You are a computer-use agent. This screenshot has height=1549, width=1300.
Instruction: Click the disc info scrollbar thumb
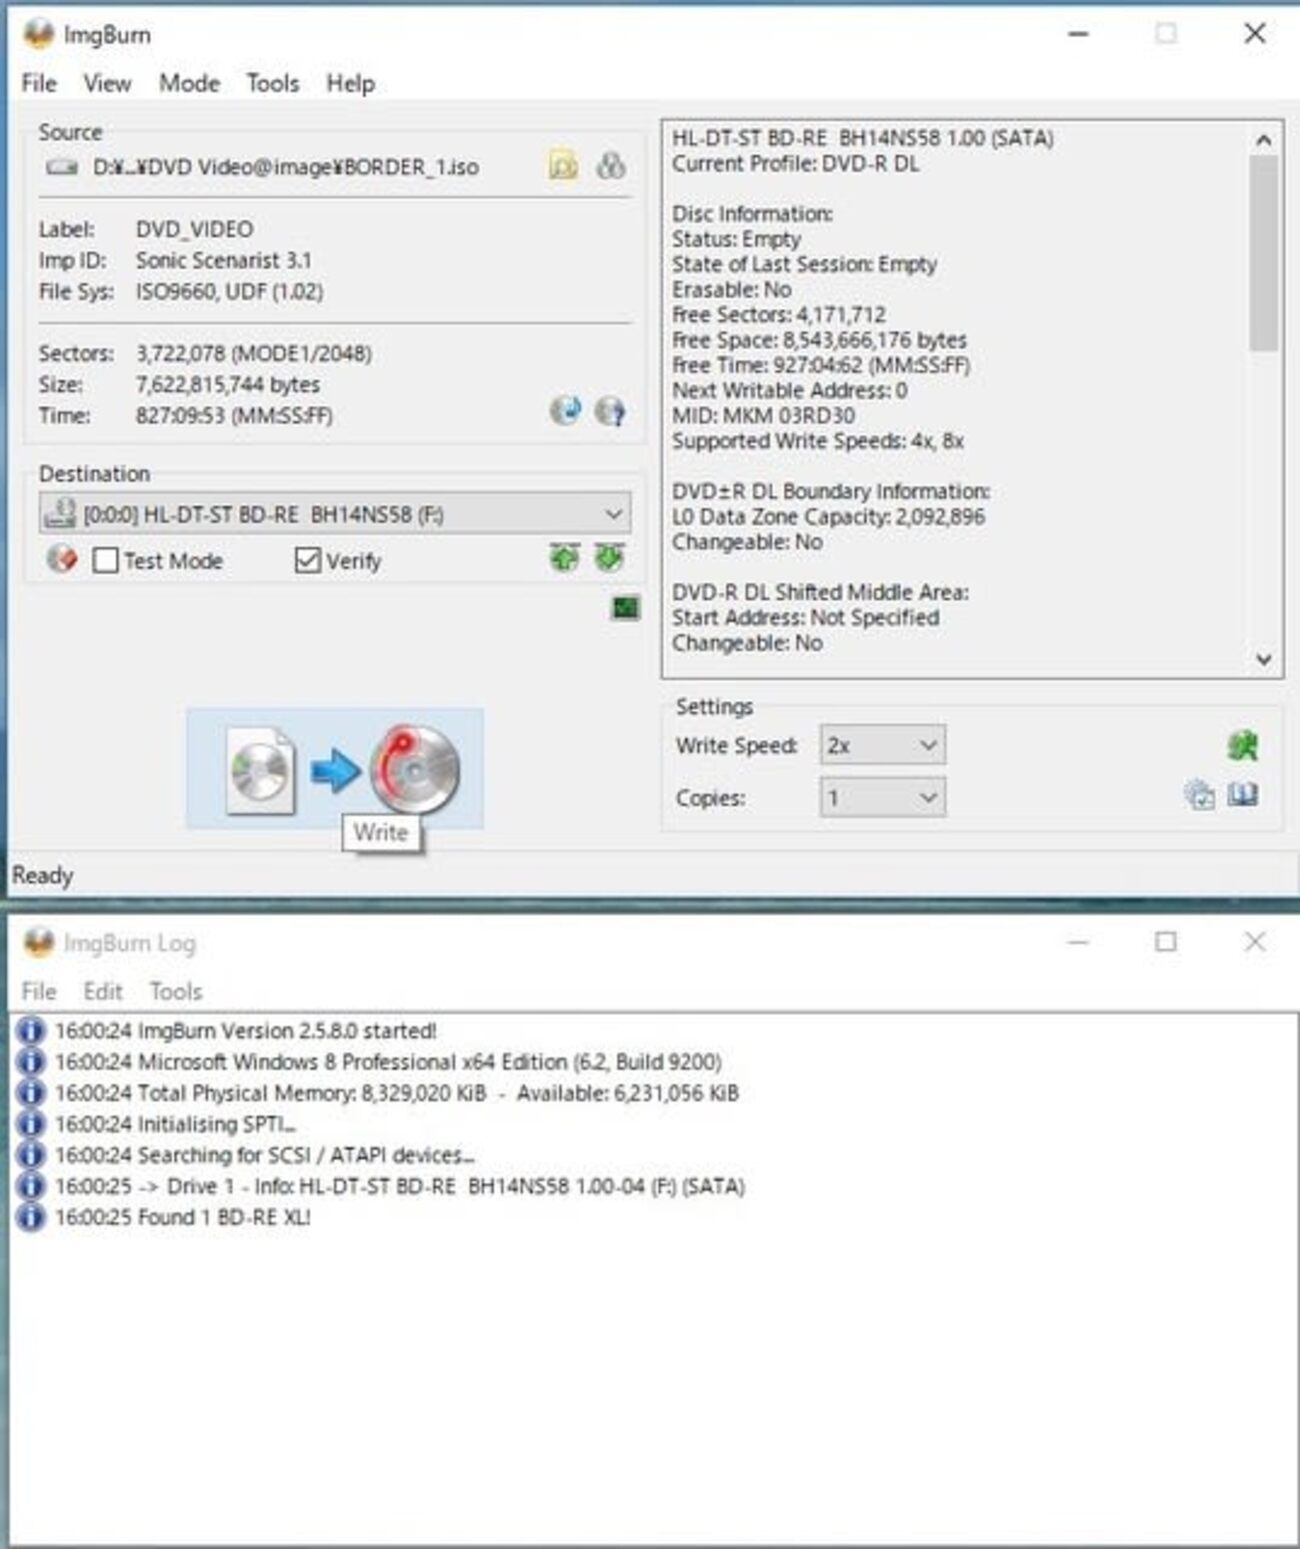1264,253
